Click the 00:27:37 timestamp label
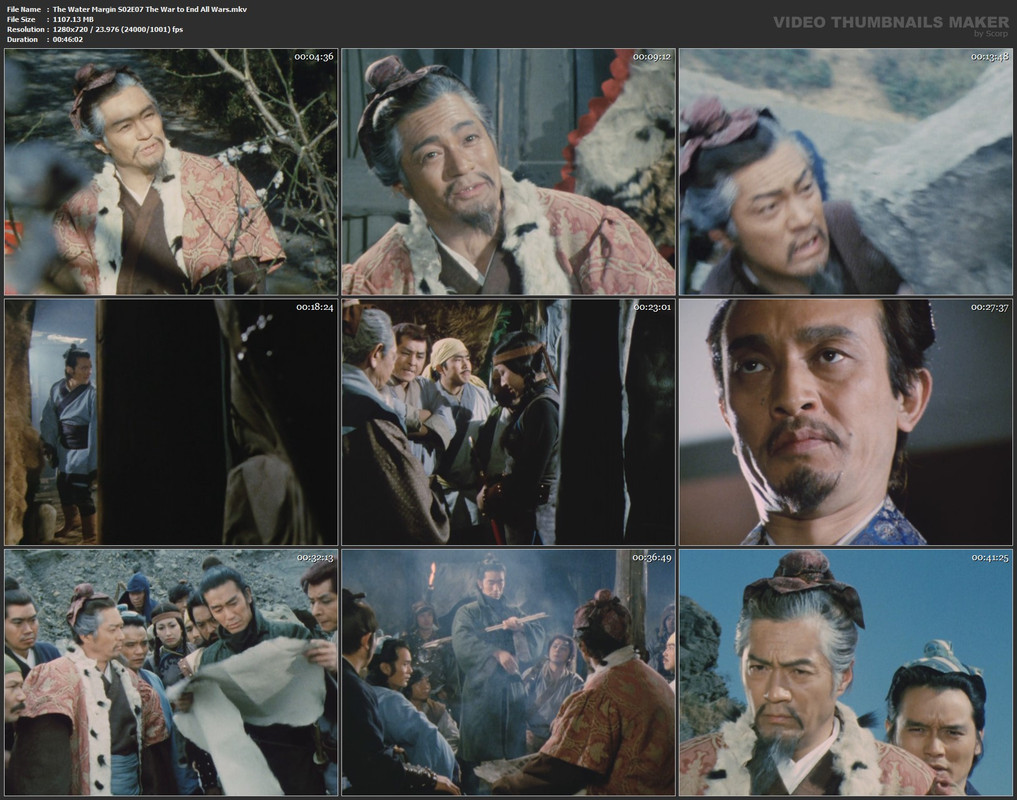1017x800 pixels. (x=990, y=307)
